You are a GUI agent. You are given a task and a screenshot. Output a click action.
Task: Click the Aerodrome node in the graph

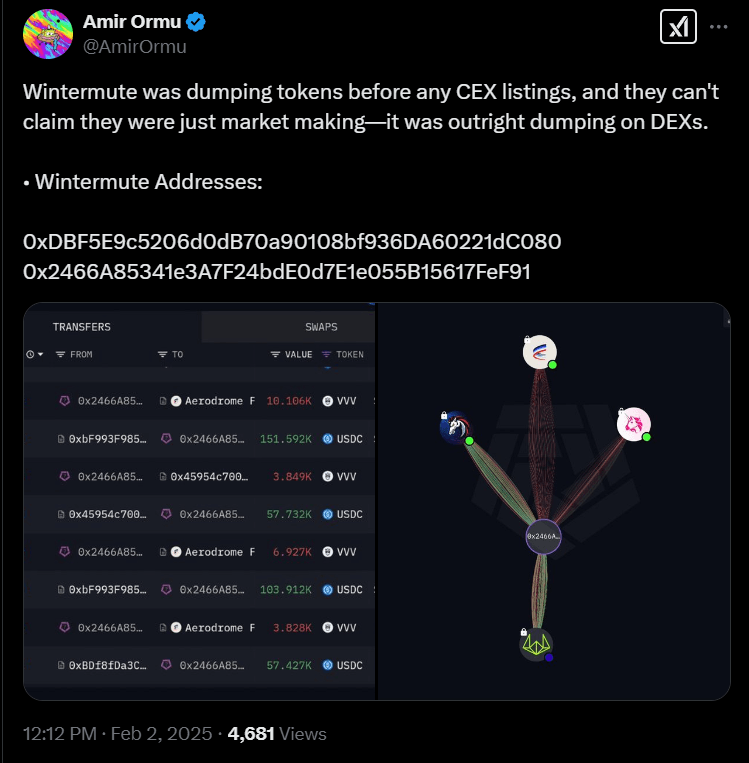(x=539, y=351)
